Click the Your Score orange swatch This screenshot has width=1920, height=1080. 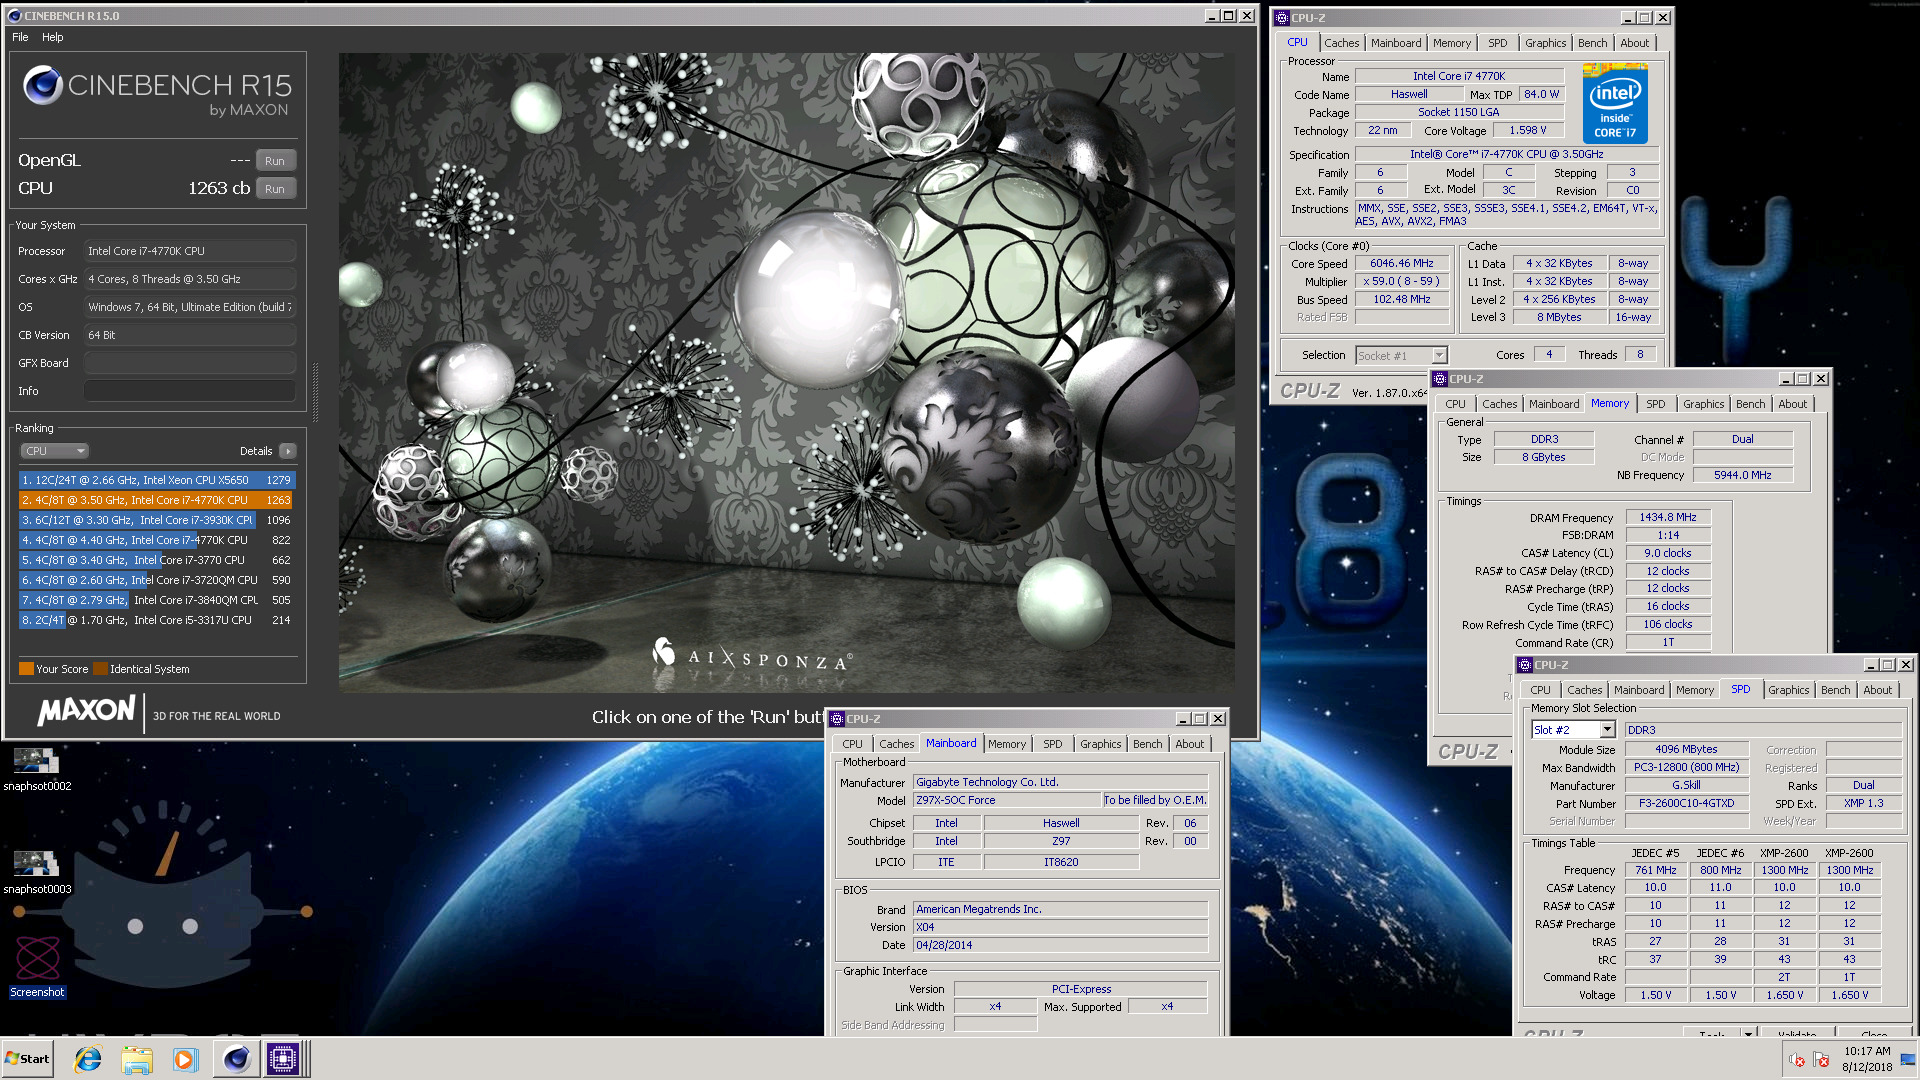point(26,669)
